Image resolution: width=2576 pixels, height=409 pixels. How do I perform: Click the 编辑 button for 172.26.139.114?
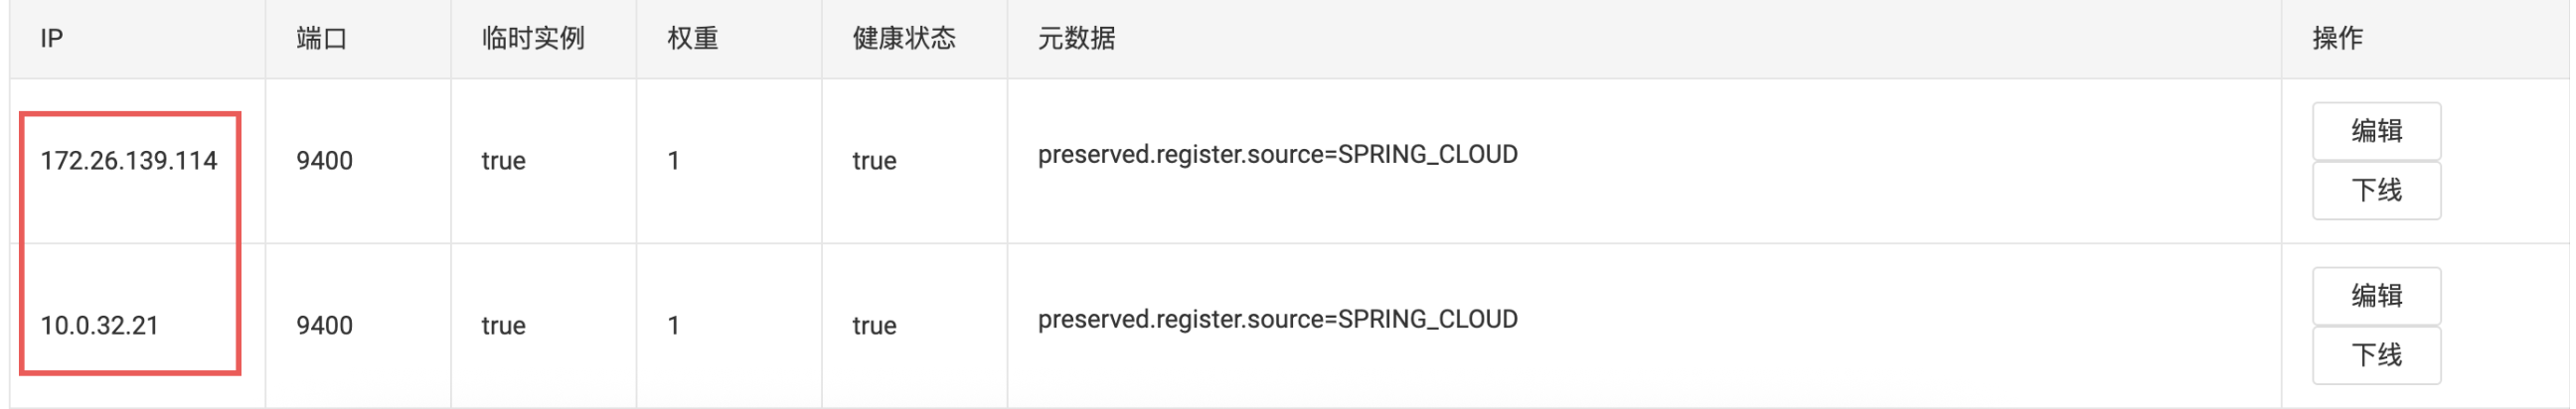2375,131
